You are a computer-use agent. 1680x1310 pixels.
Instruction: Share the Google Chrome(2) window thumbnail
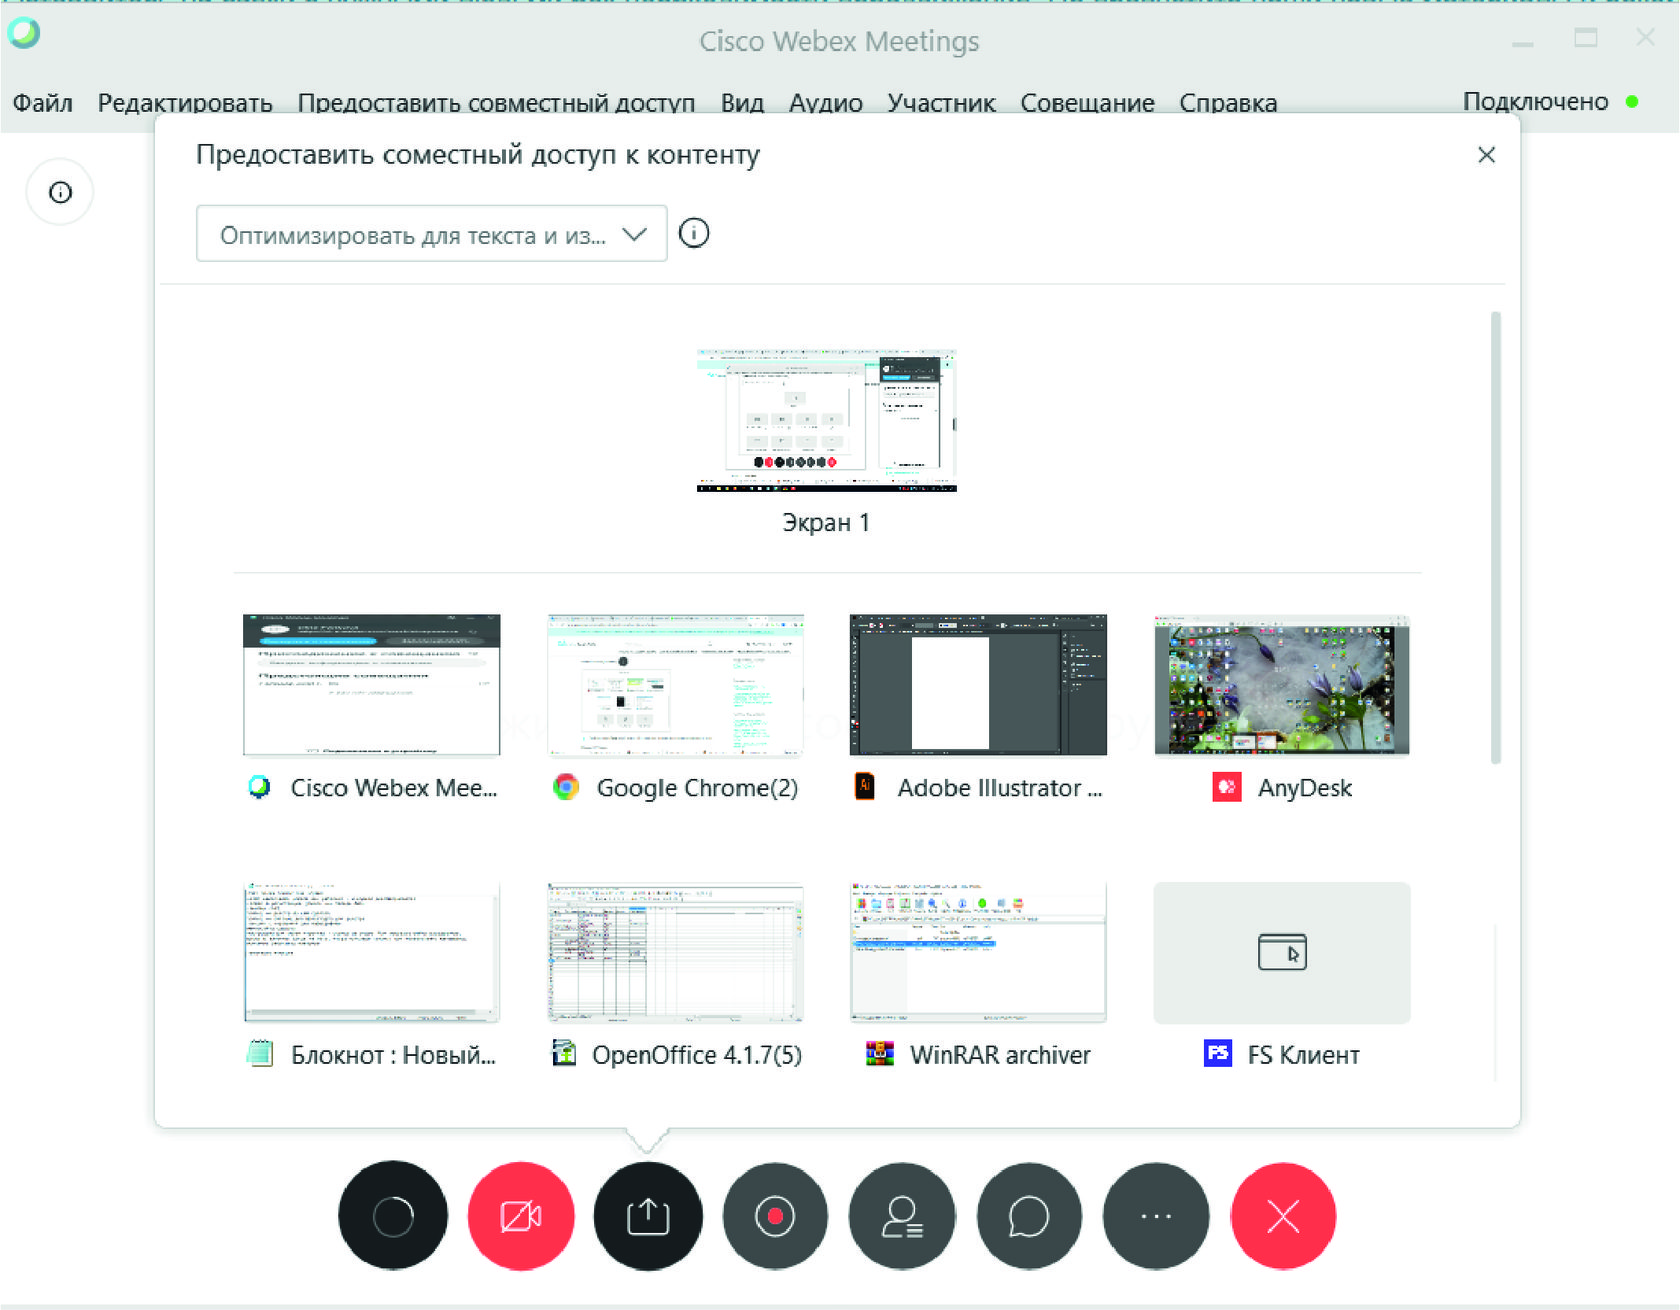[x=676, y=685]
